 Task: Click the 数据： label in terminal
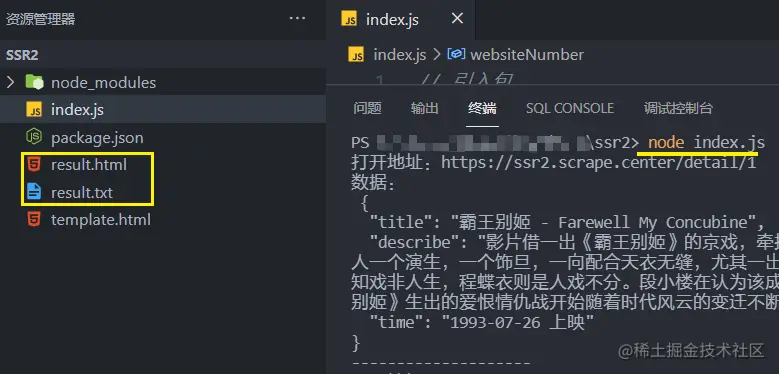[374, 183]
